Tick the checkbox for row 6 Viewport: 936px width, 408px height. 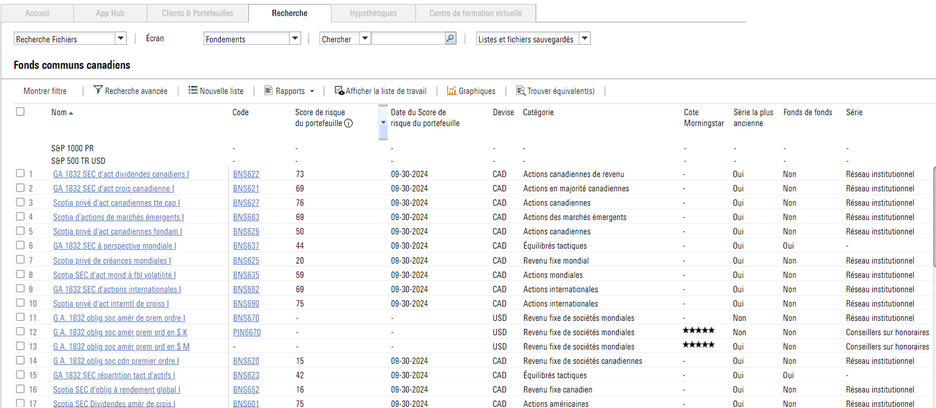coord(20,246)
